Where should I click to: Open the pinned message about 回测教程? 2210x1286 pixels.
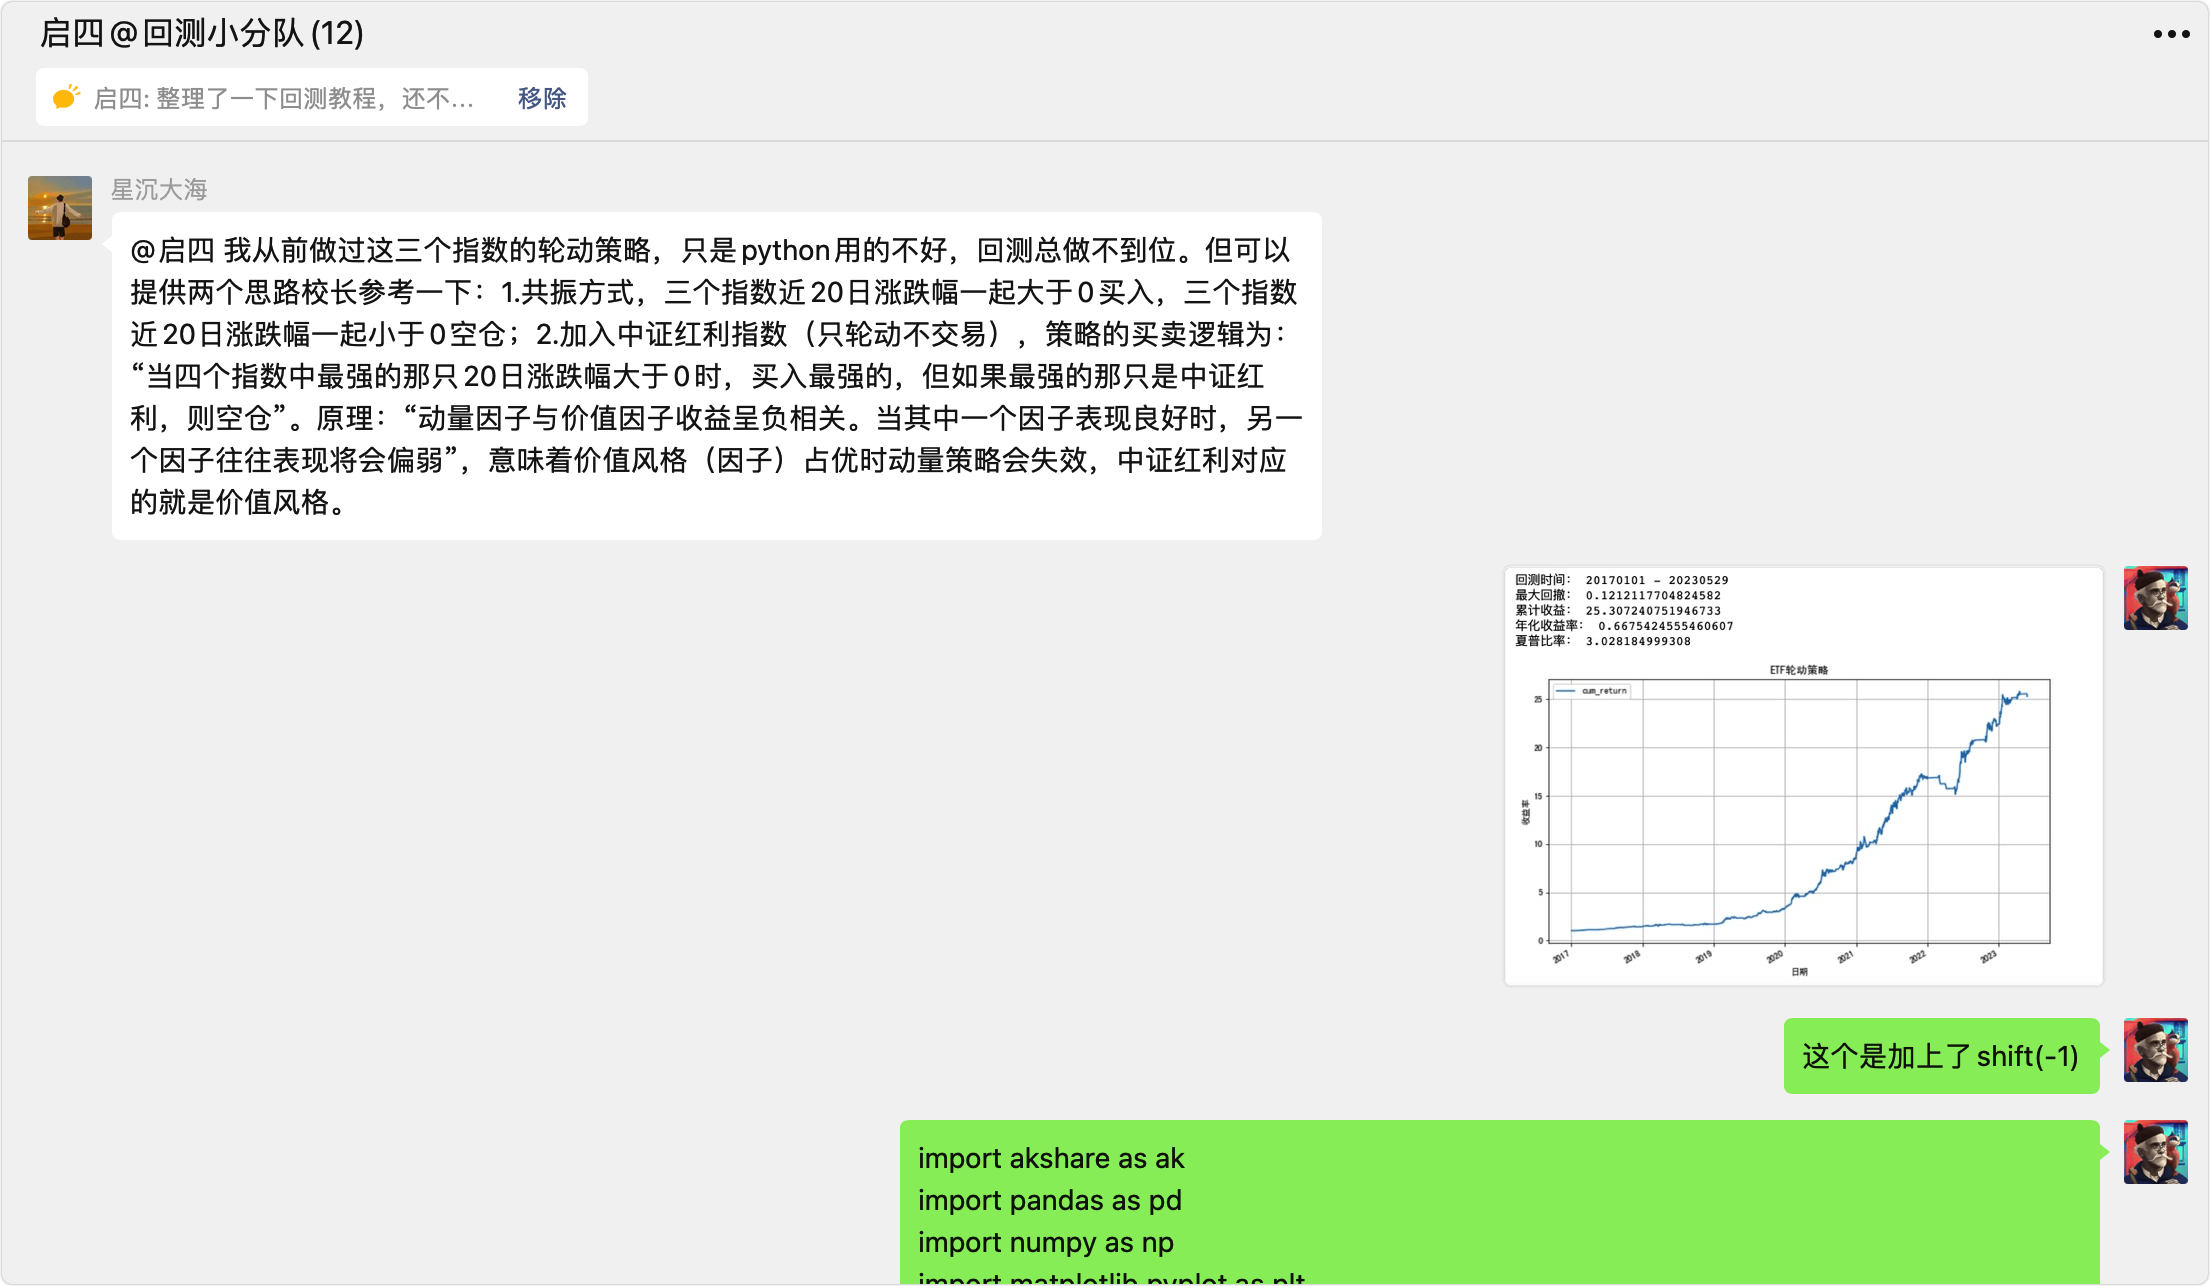[283, 98]
